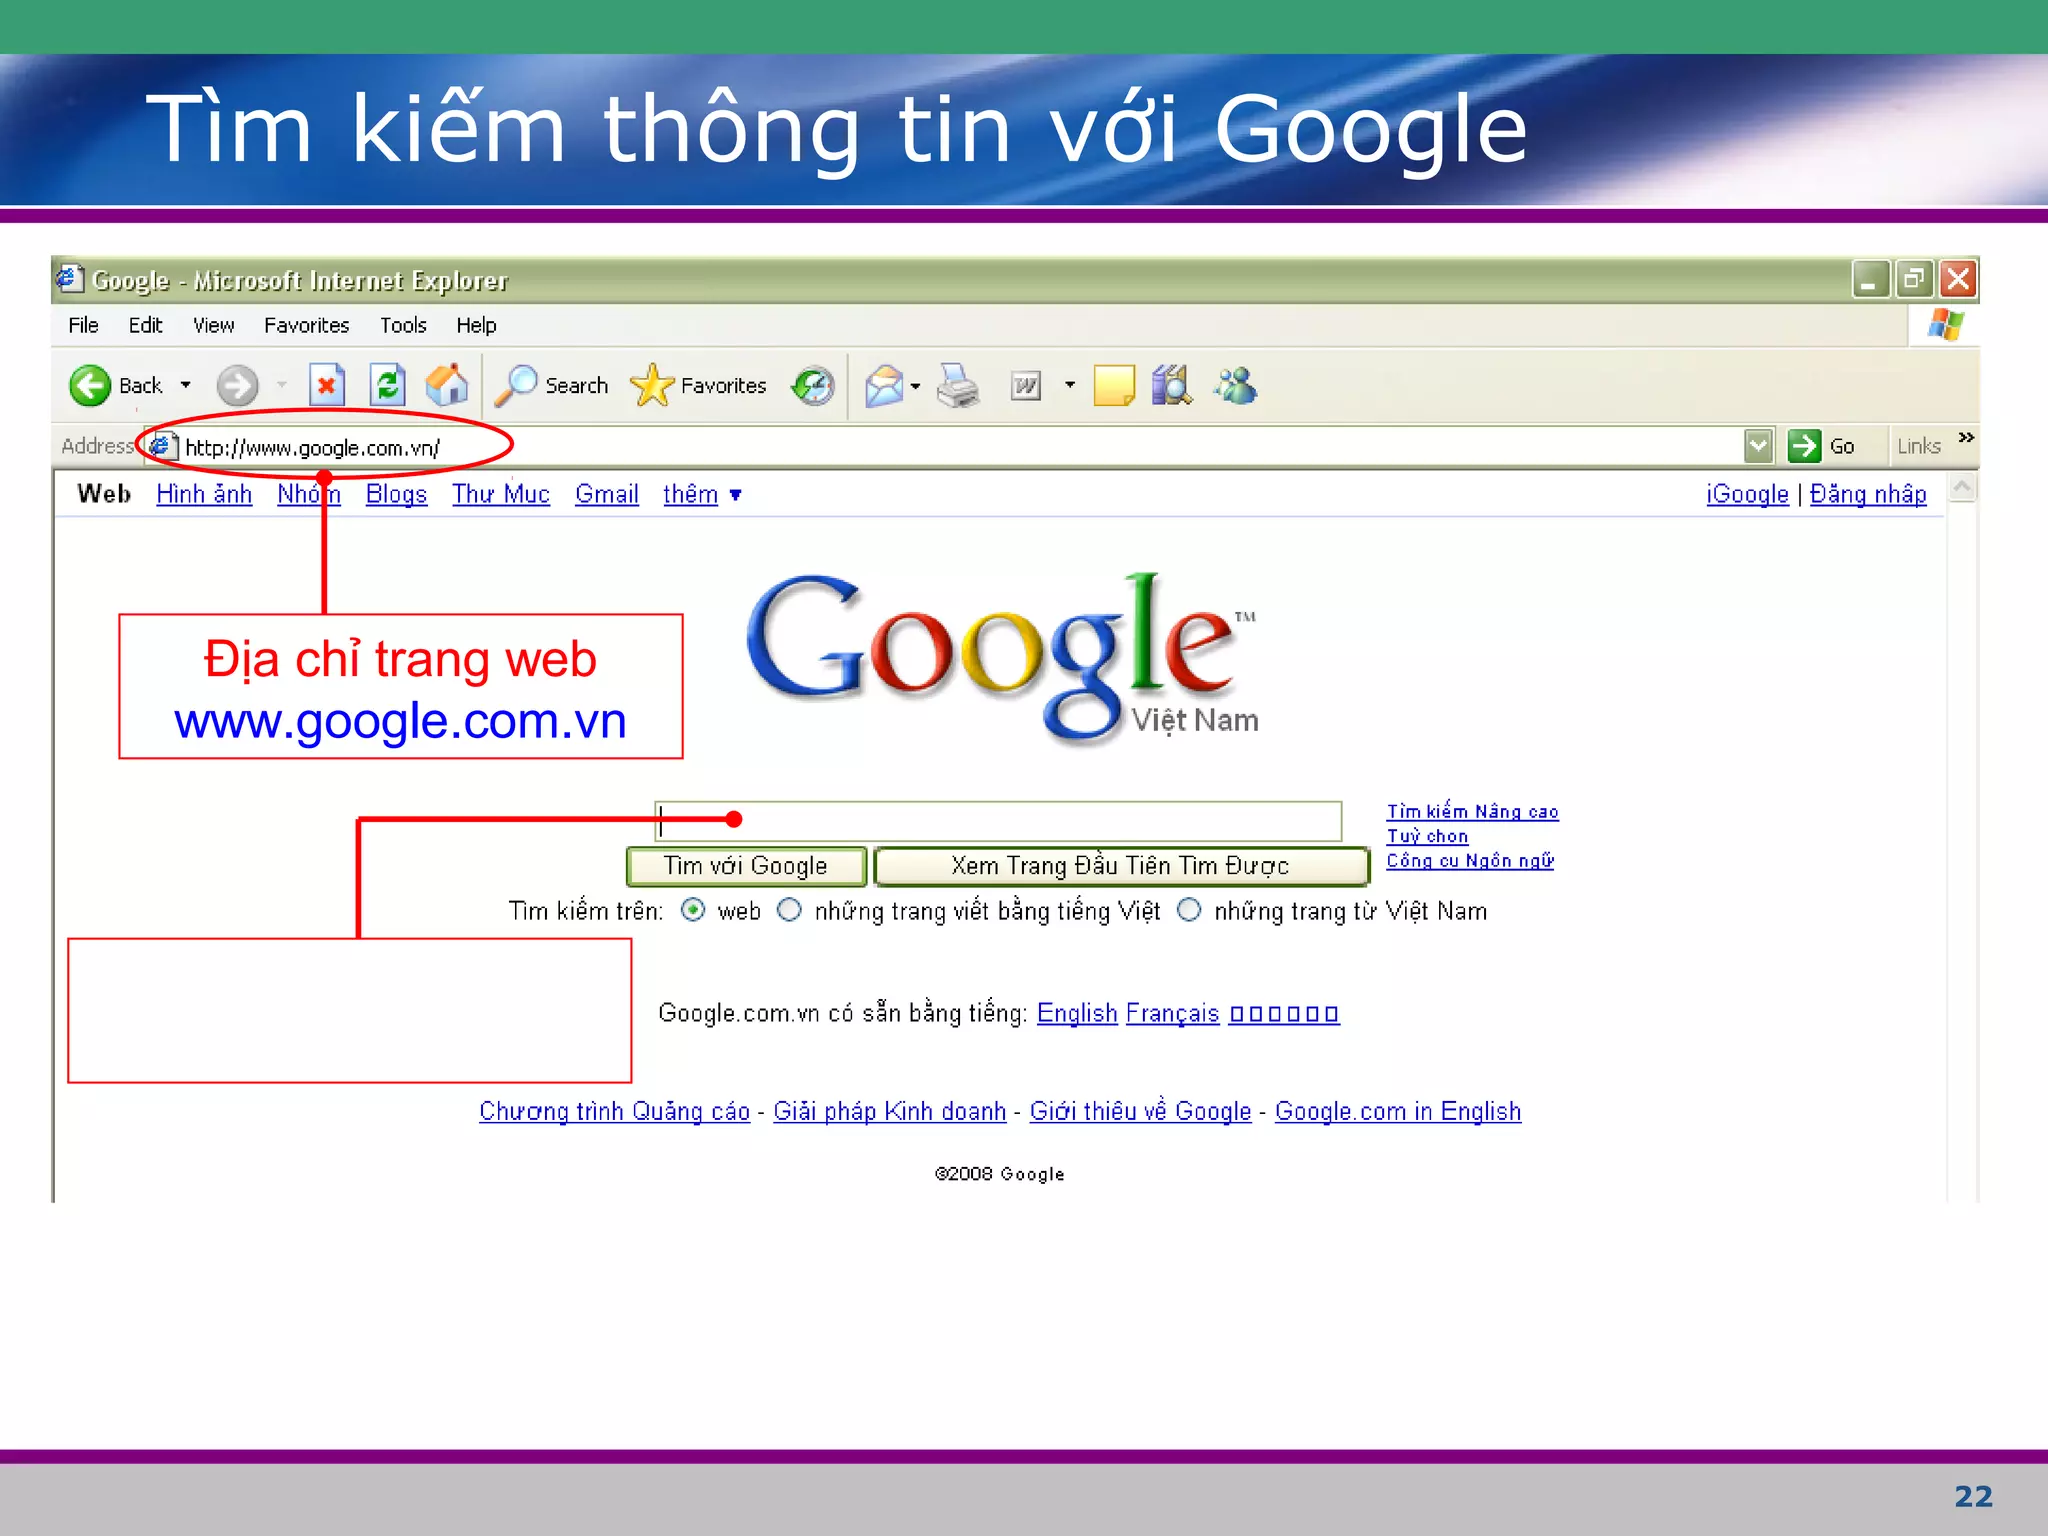2048x1536 pixels.
Task: Go to the Home page icon
Action: (447, 385)
